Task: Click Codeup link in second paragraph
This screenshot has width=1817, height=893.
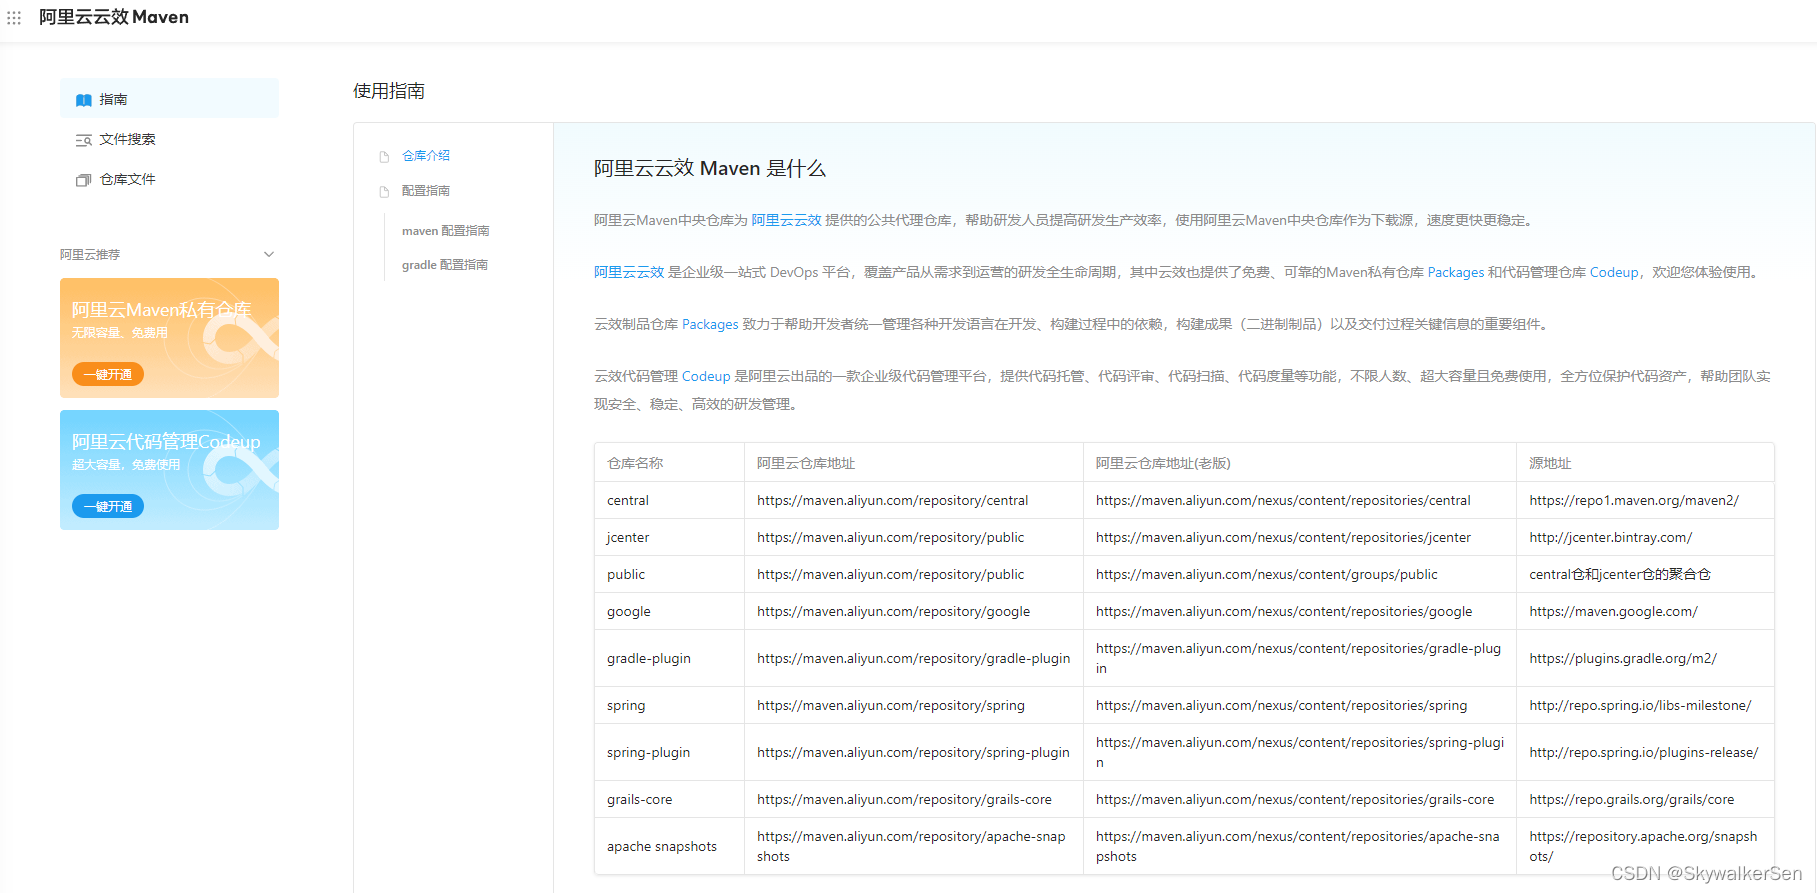Action: point(1614,272)
